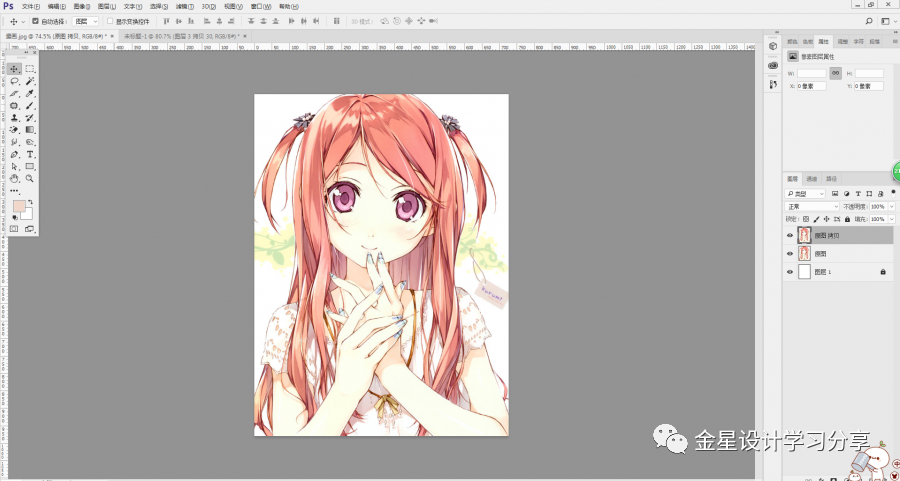Click the lock icon on 图层 1
The width and height of the screenshot is (900, 481).
point(883,271)
